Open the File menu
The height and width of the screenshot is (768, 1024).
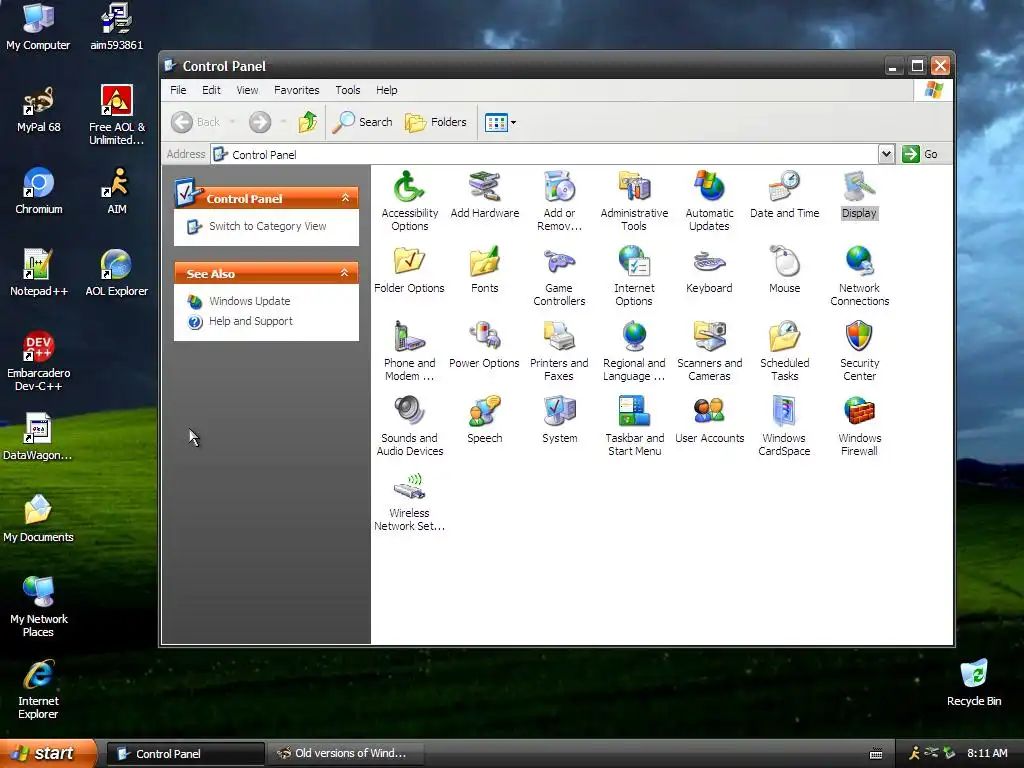178,90
